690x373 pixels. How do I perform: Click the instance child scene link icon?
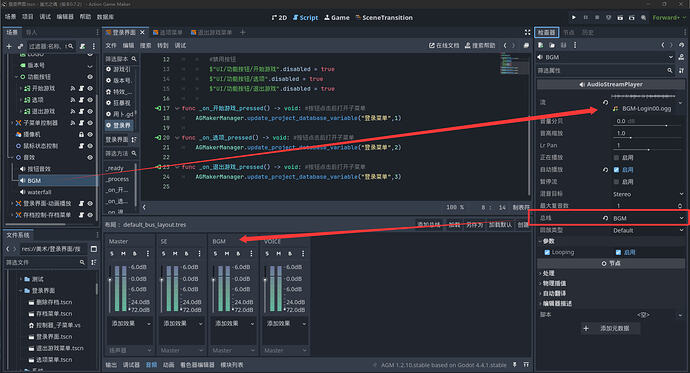tap(20, 46)
